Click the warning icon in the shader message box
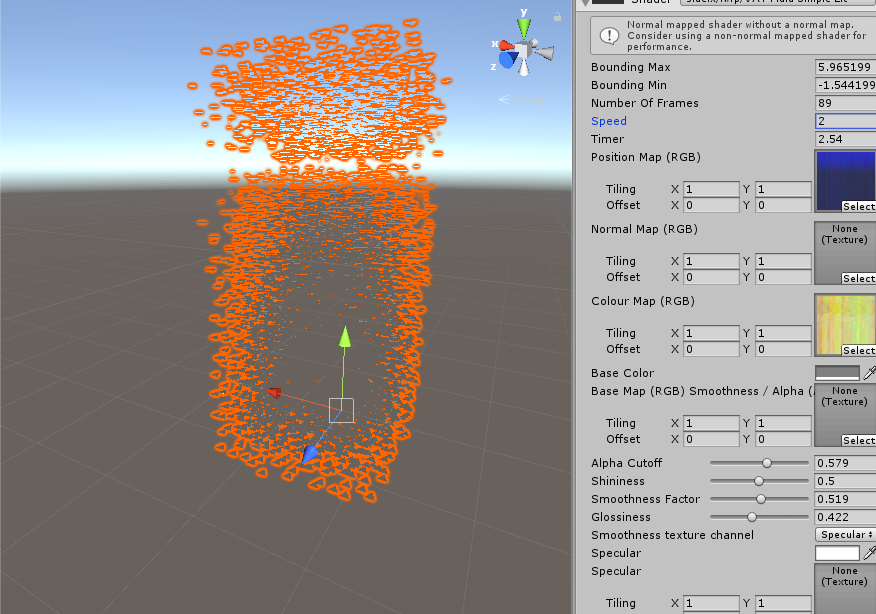Viewport: 876px width, 614px height. (610, 34)
